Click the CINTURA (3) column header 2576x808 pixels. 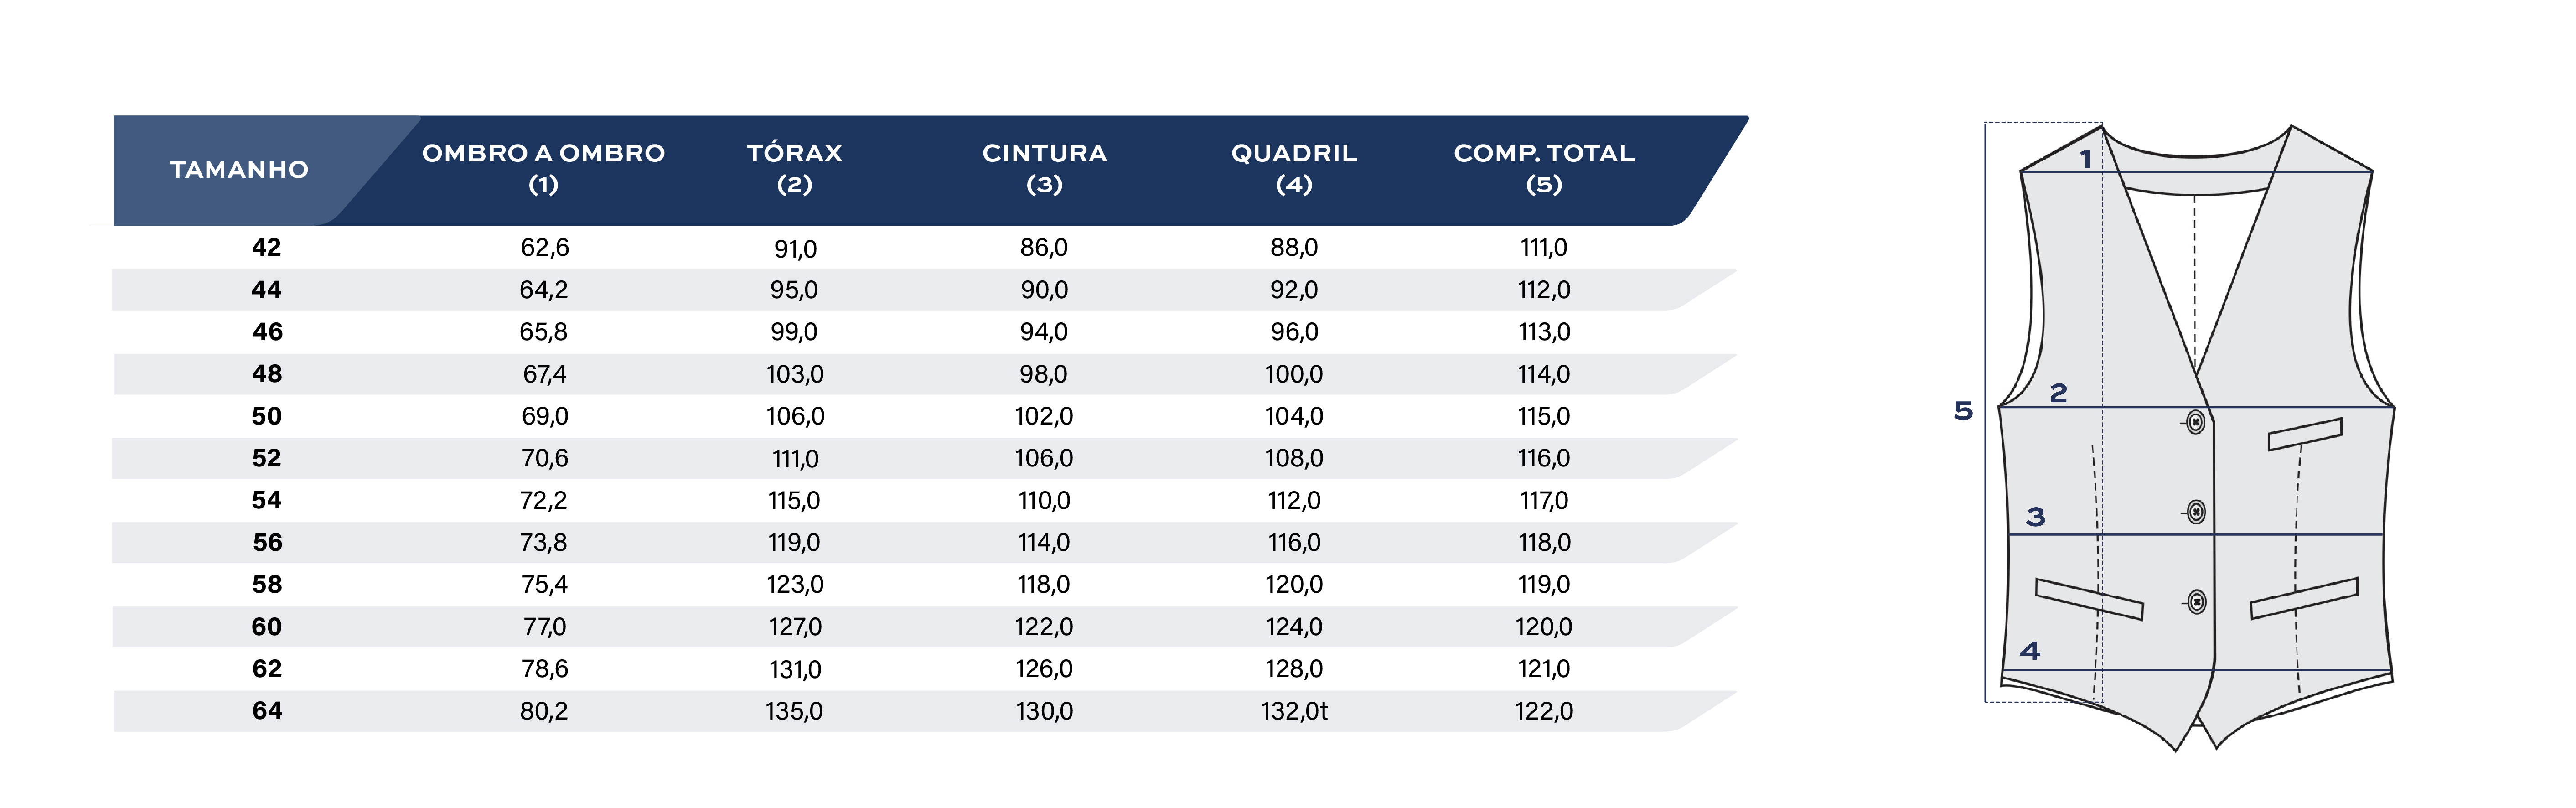pyautogui.click(x=1044, y=168)
